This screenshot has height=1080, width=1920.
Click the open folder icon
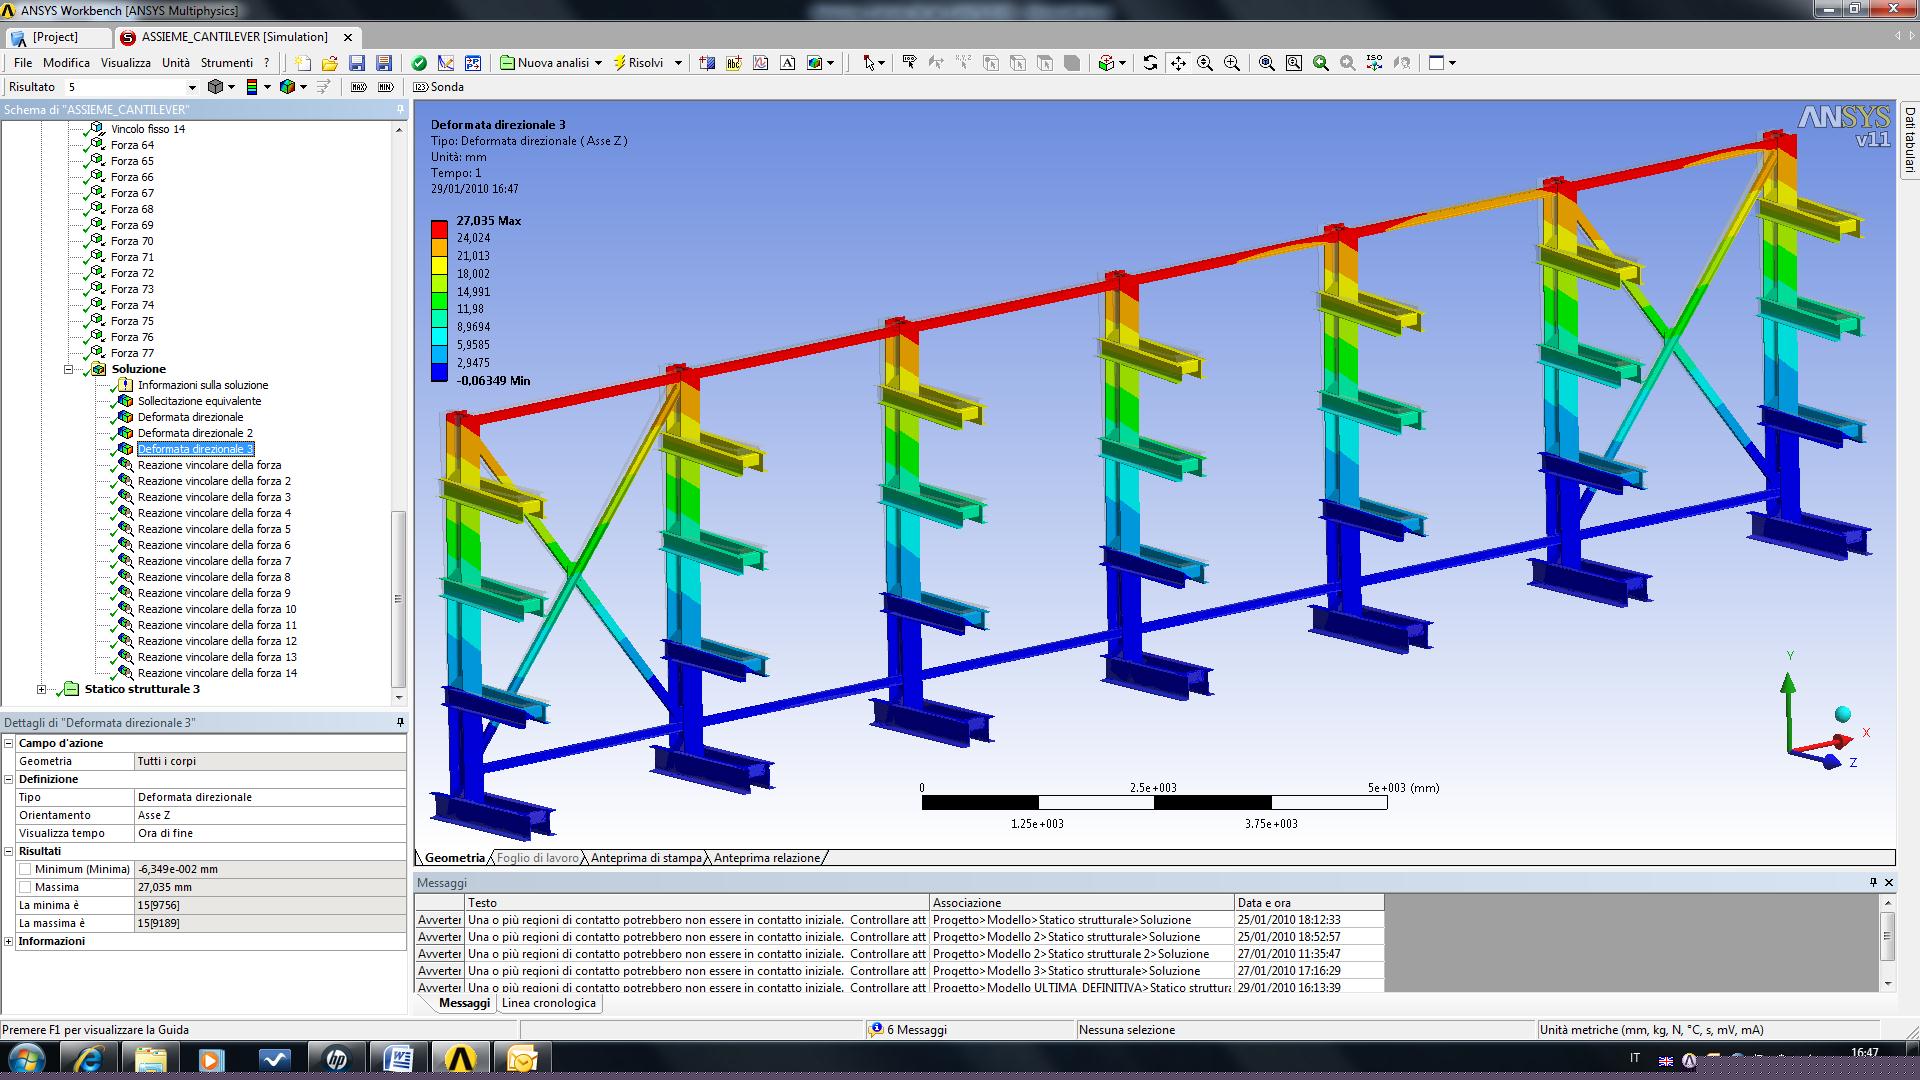pos(329,63)
